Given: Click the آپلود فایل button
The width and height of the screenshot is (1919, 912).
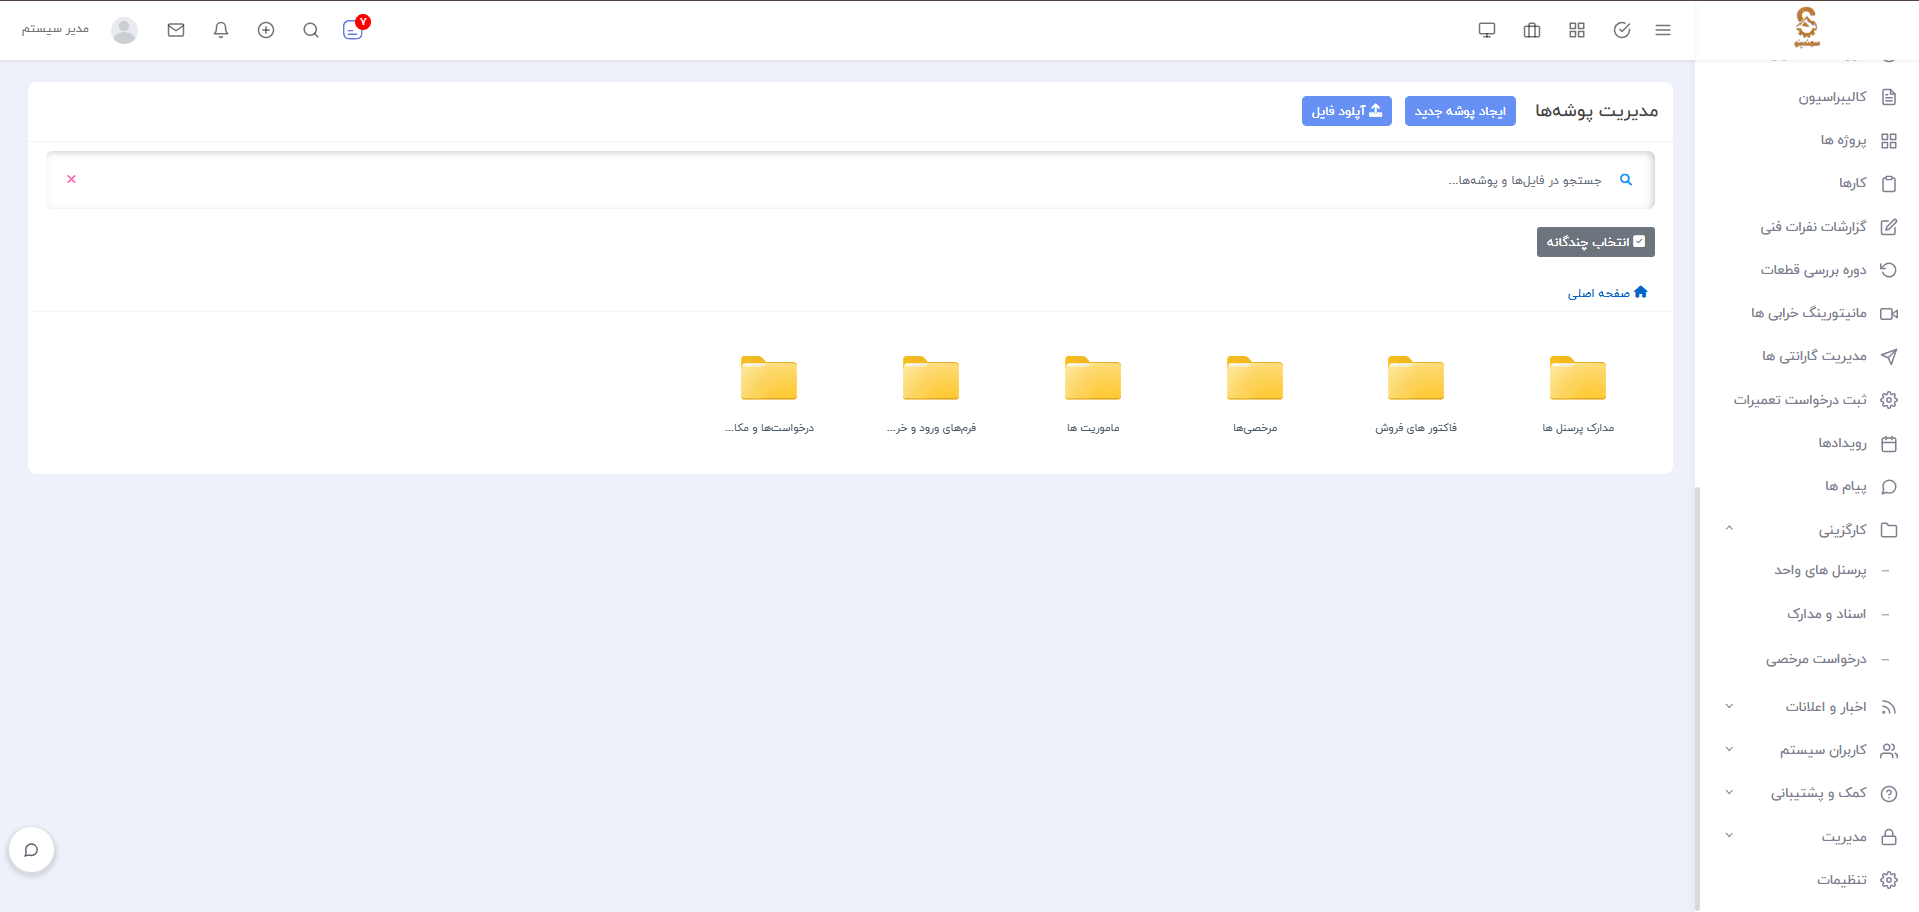Looking at the screenshot, I should (x=1346, y=111).
